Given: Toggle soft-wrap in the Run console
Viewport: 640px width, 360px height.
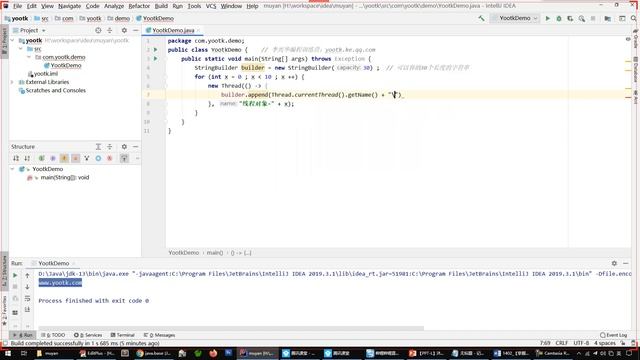Looking at the screenshot, I should 27,298.
